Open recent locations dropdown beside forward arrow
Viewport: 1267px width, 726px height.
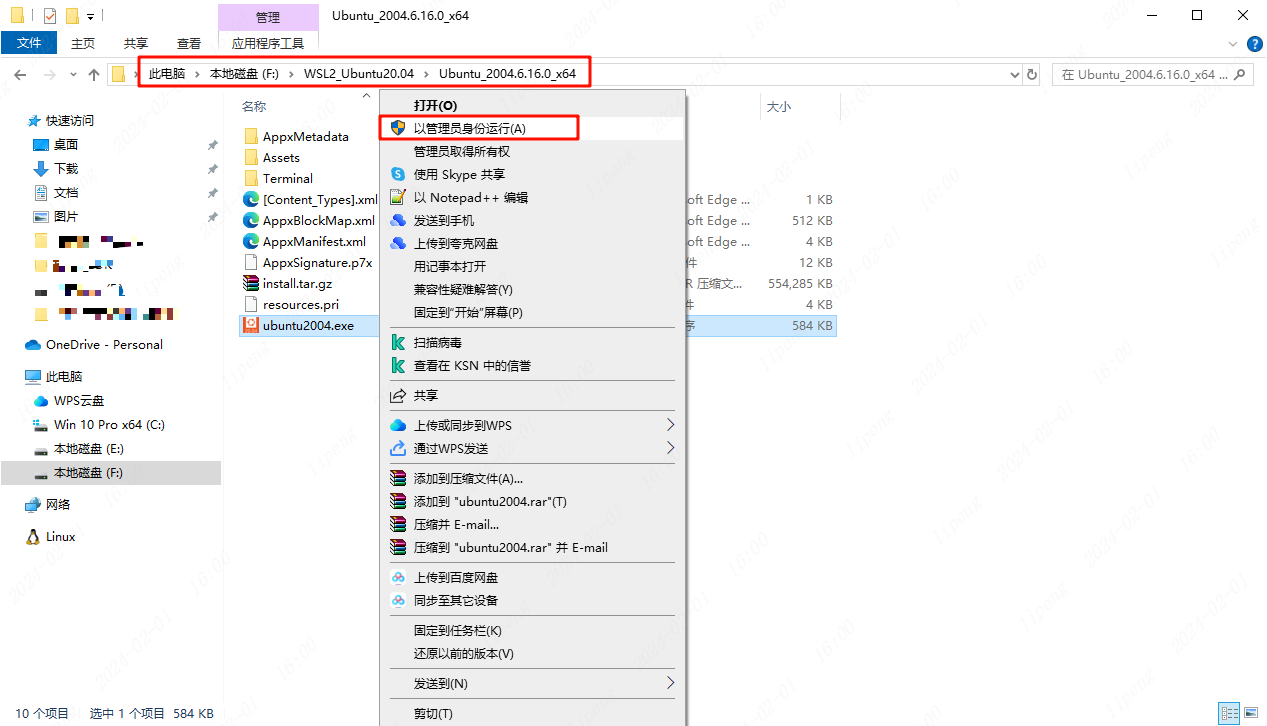pos(73,74)
